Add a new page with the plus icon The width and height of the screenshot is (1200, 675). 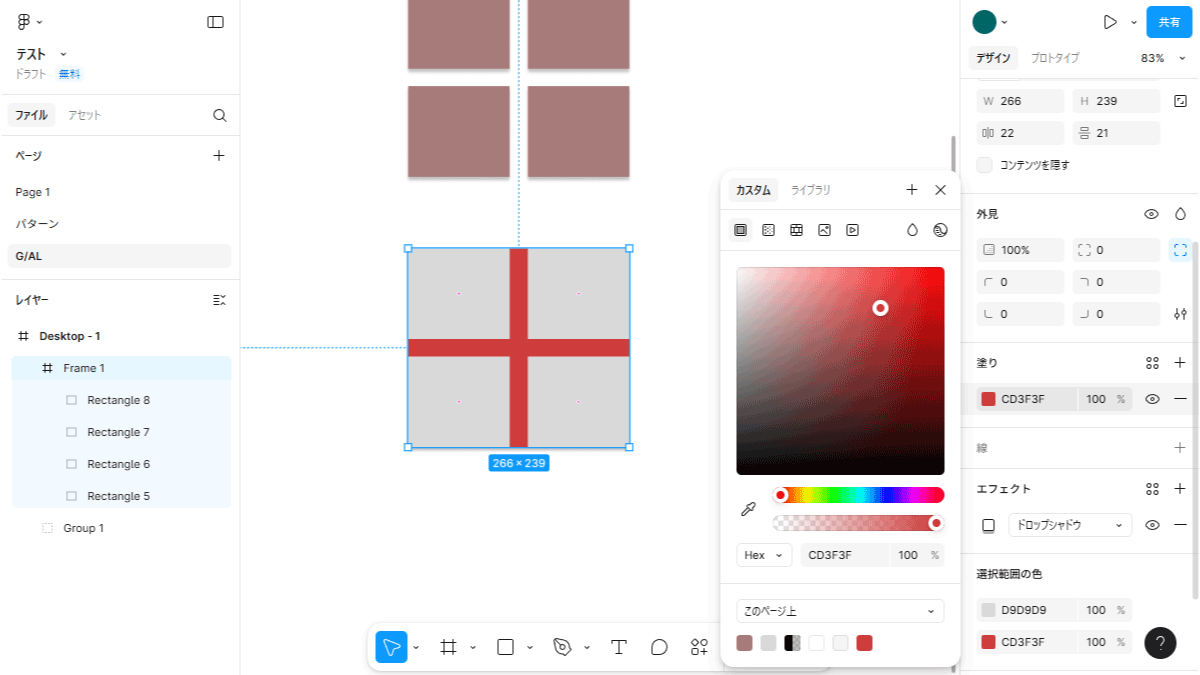219,156
